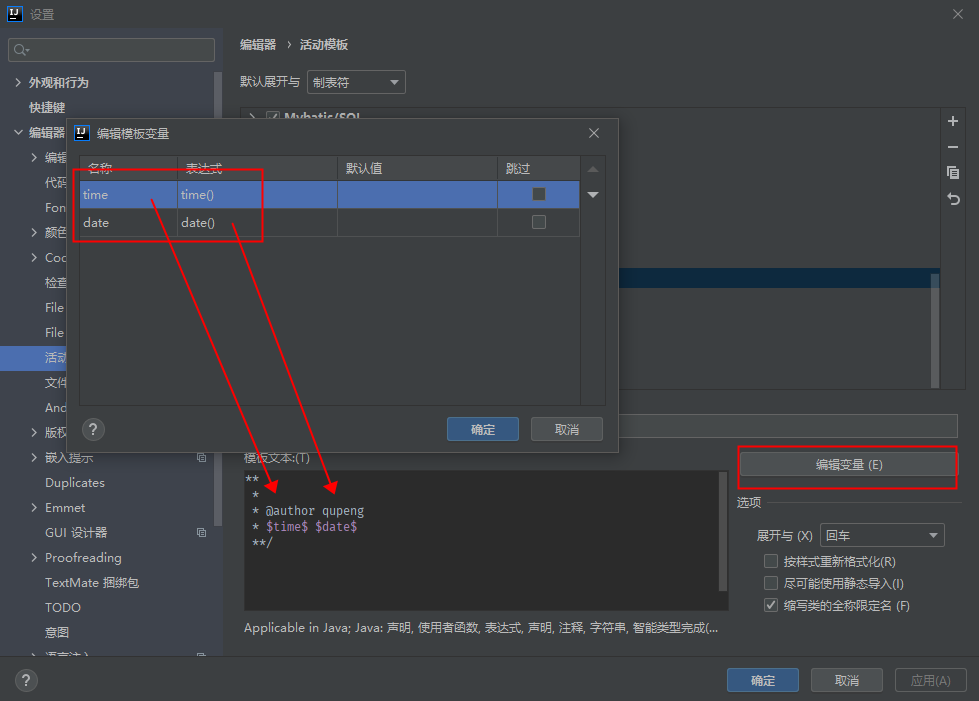Viewport: 979px width, 701px height.
Task: Expand Emmet tree node
Action: (34, 507)
